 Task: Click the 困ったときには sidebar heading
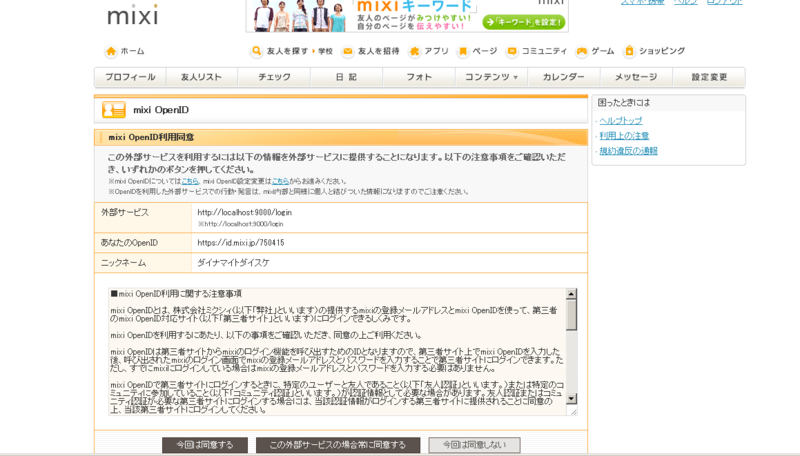pos(624,103)
